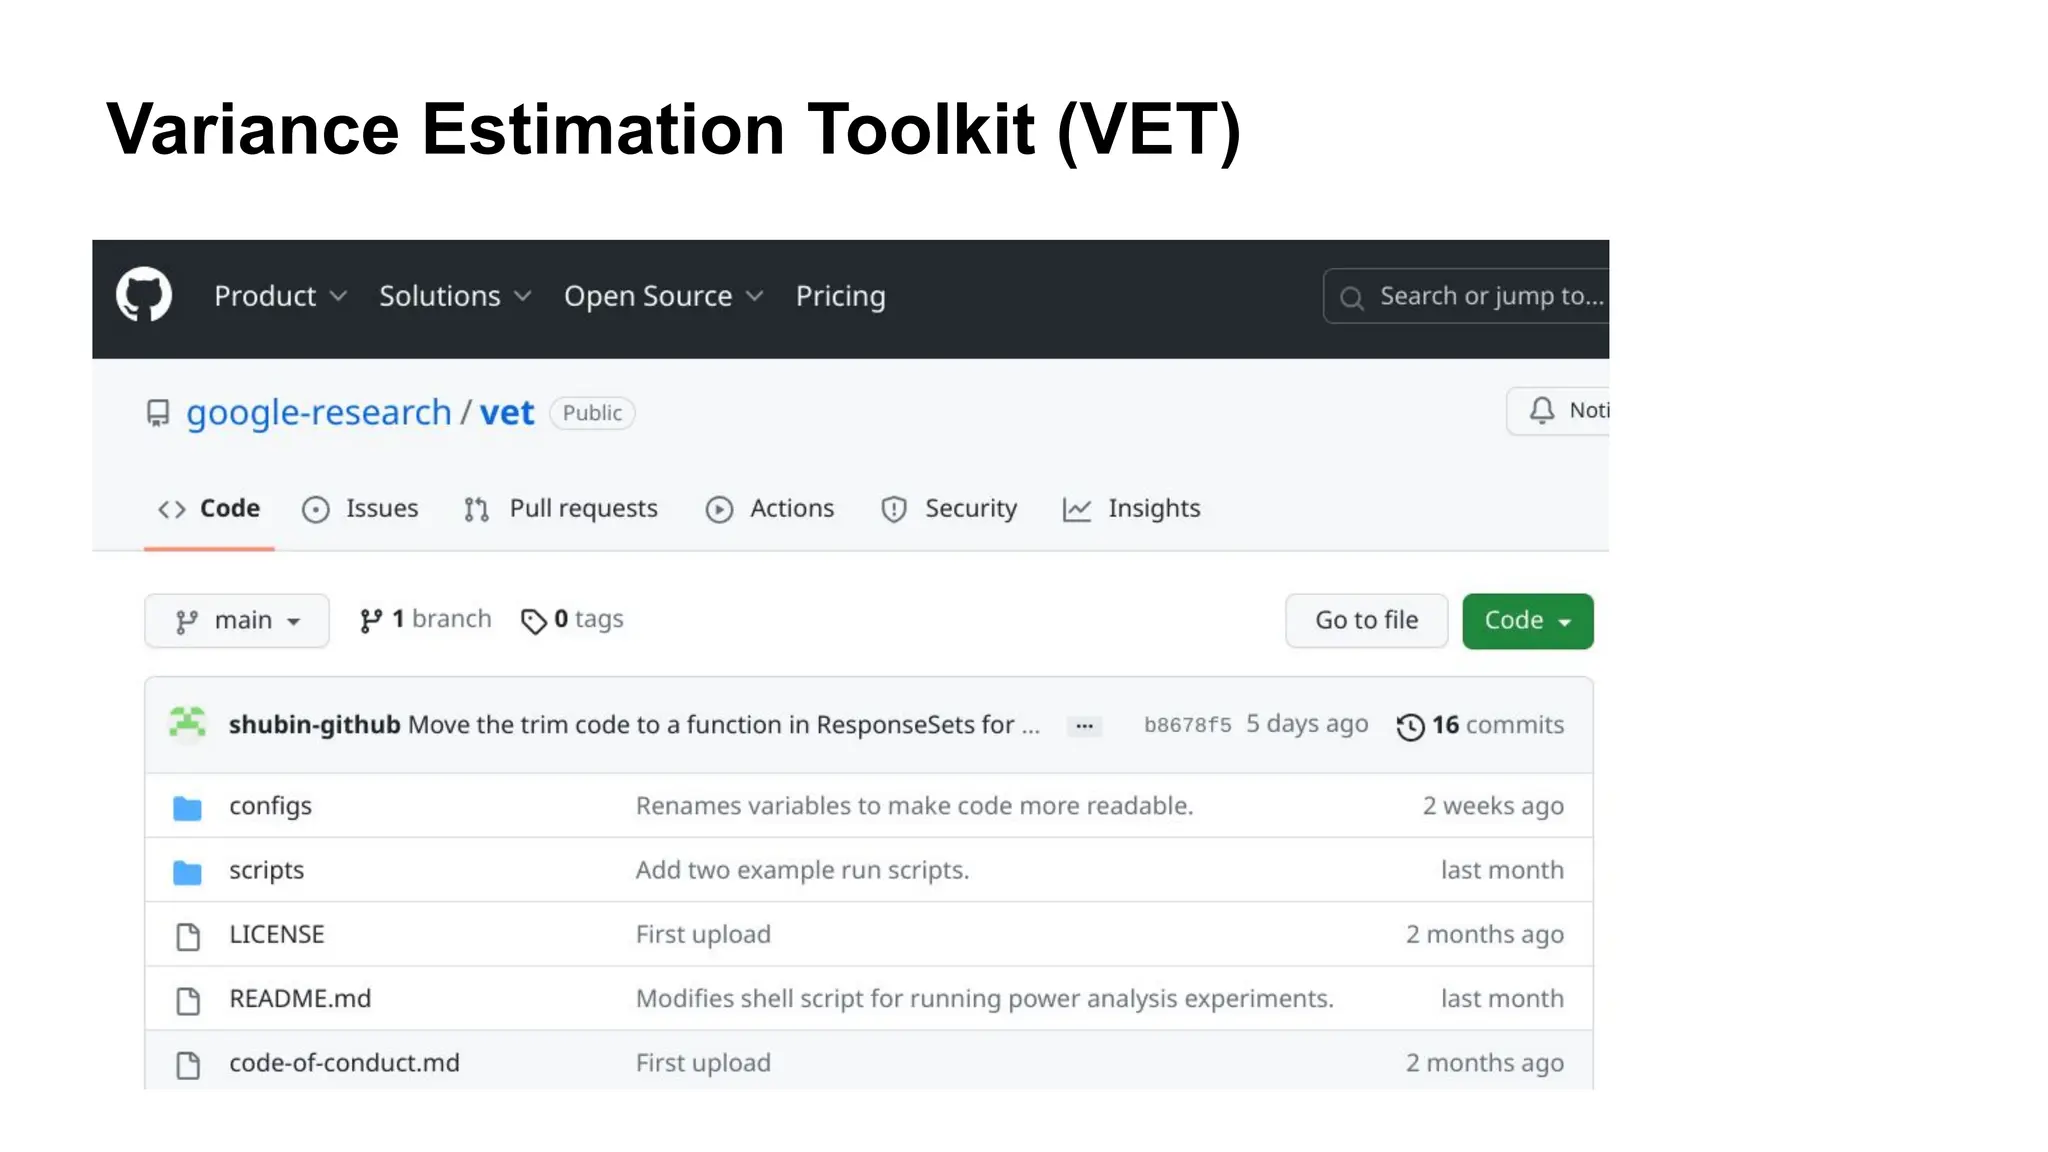The image size is (2048, 1152).
Task: Click shubin-github's avatar image
Action: tap(187, 723)
